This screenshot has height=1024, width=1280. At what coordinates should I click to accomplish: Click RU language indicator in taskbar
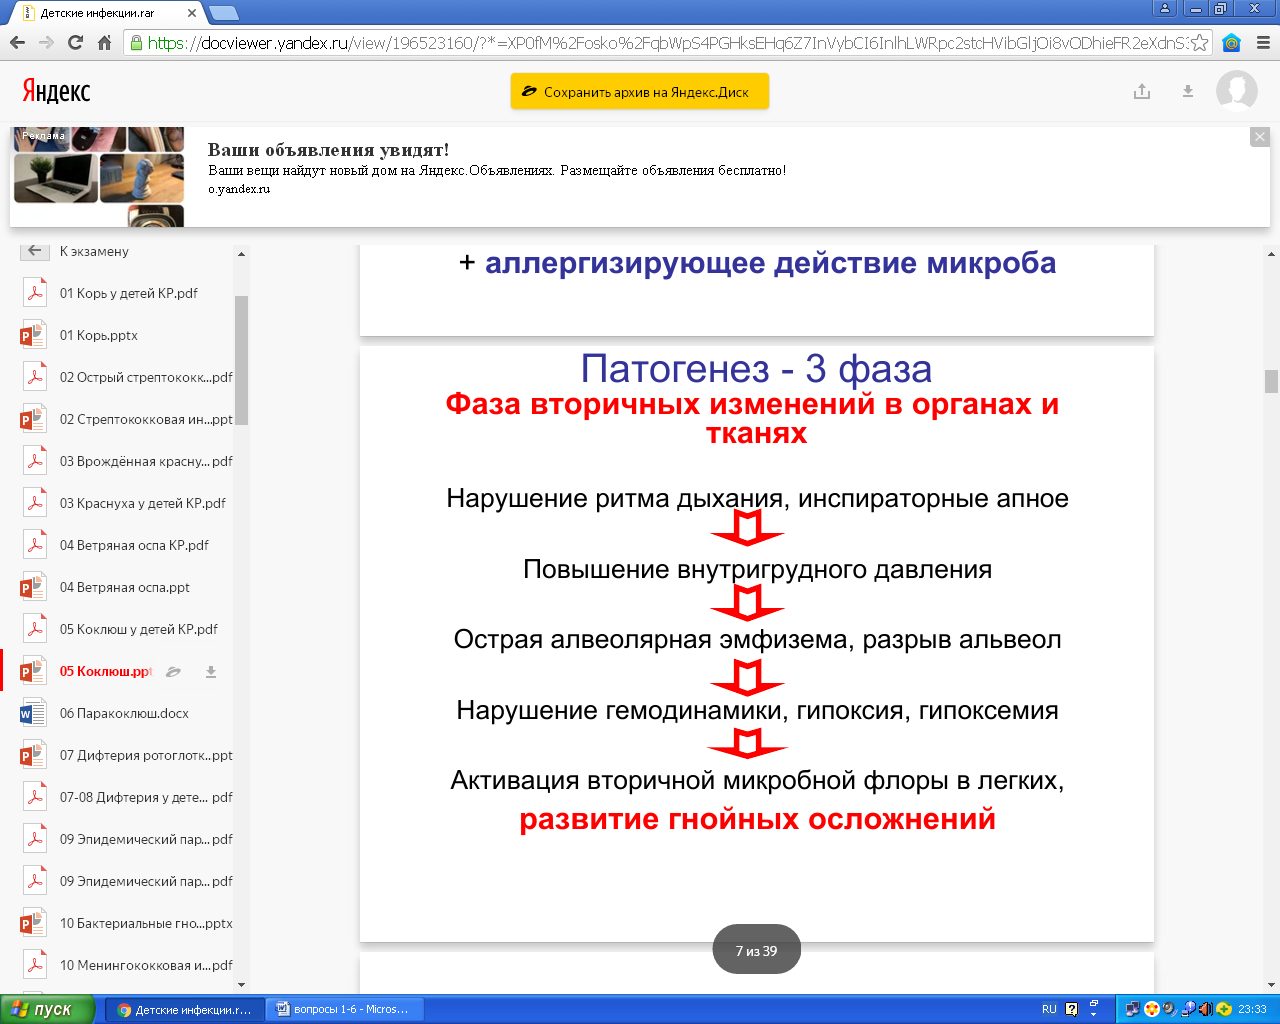(x=1049, y=1009)
